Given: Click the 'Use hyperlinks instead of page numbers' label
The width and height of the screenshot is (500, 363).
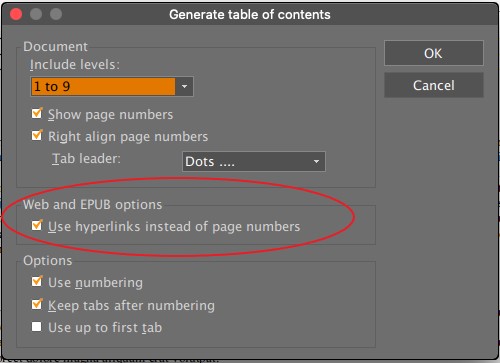Looking at the screenshot, I should (174, 227).
